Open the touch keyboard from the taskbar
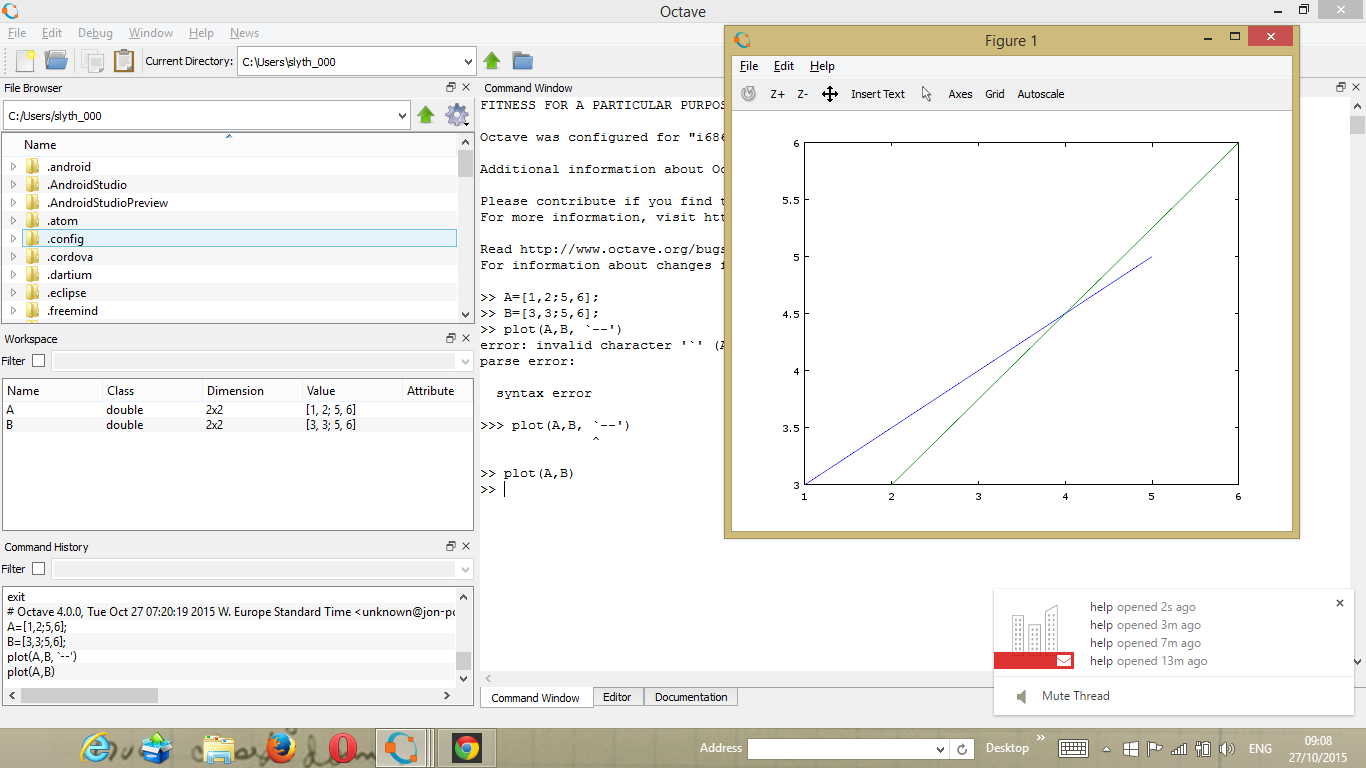Screen dimensions: 1366x768 click(1074, 748)
